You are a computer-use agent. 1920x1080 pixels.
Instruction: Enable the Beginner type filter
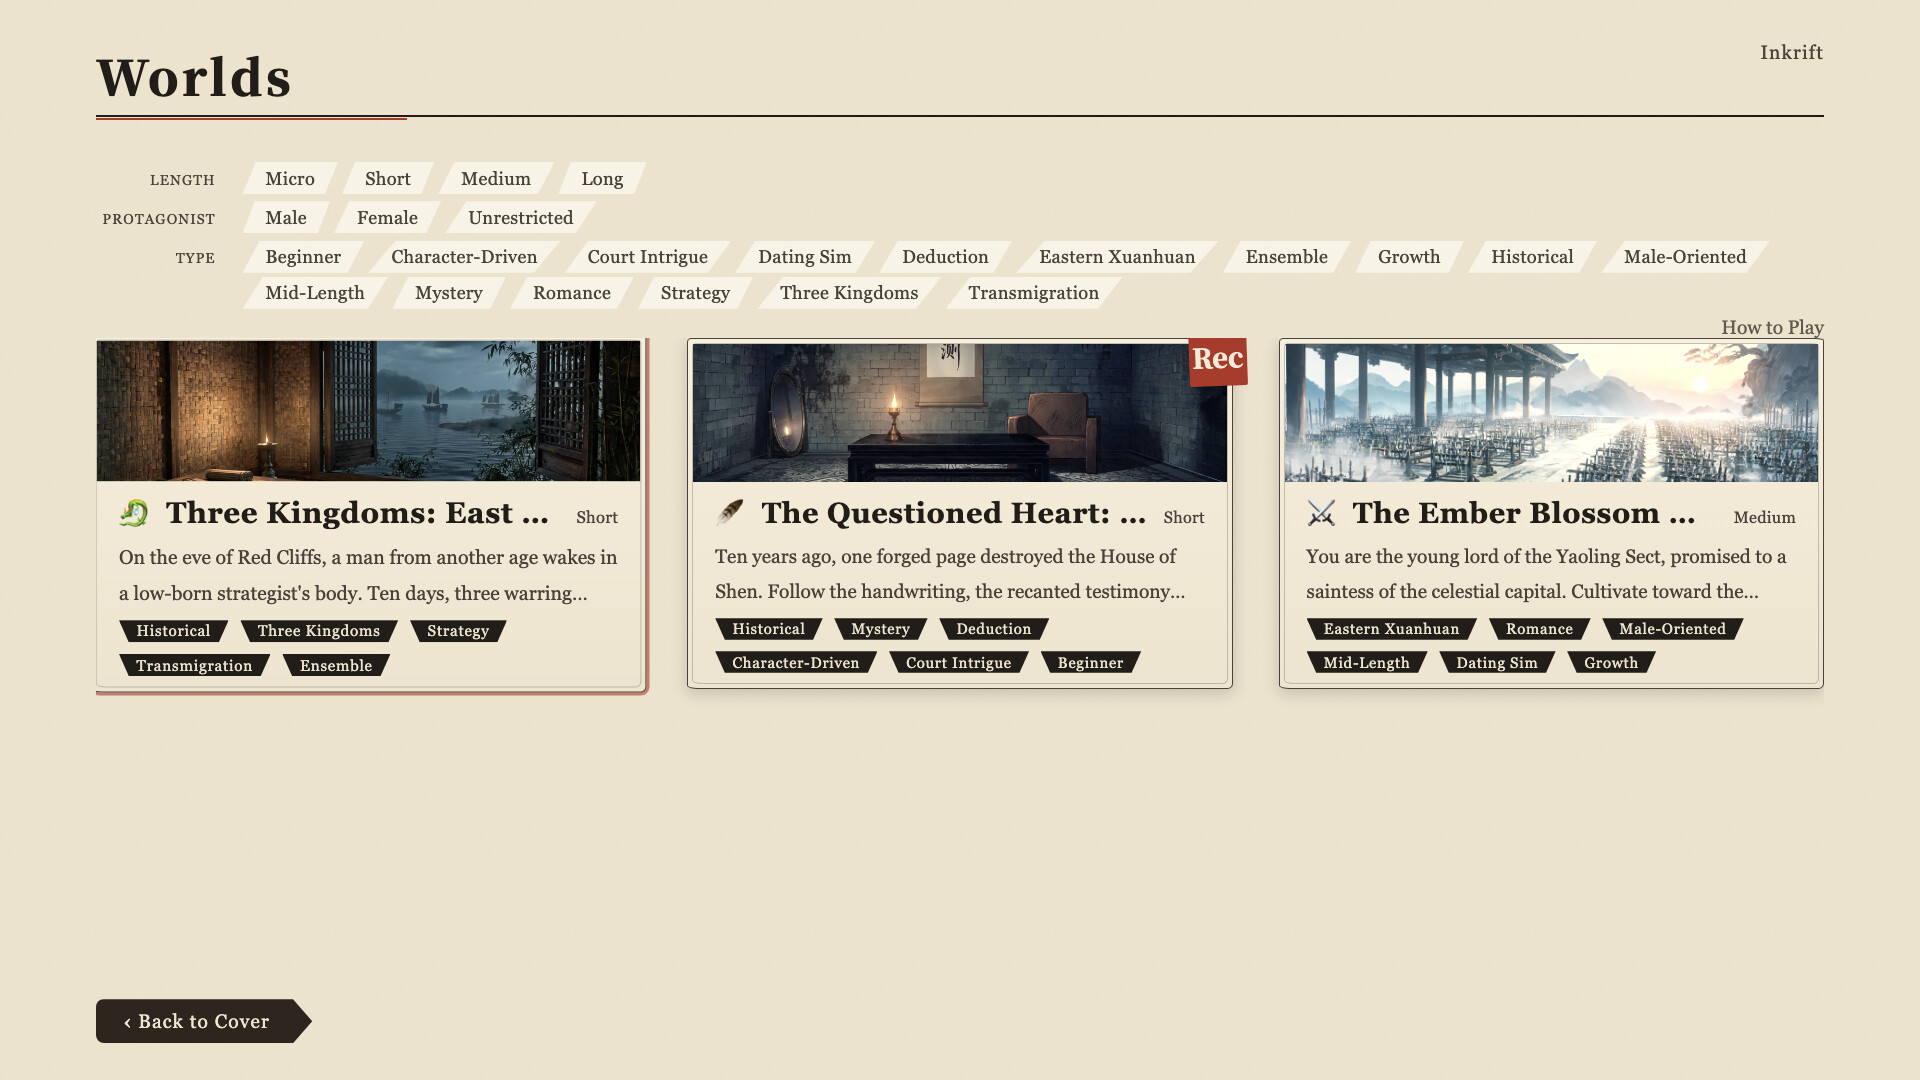(303, 257)
